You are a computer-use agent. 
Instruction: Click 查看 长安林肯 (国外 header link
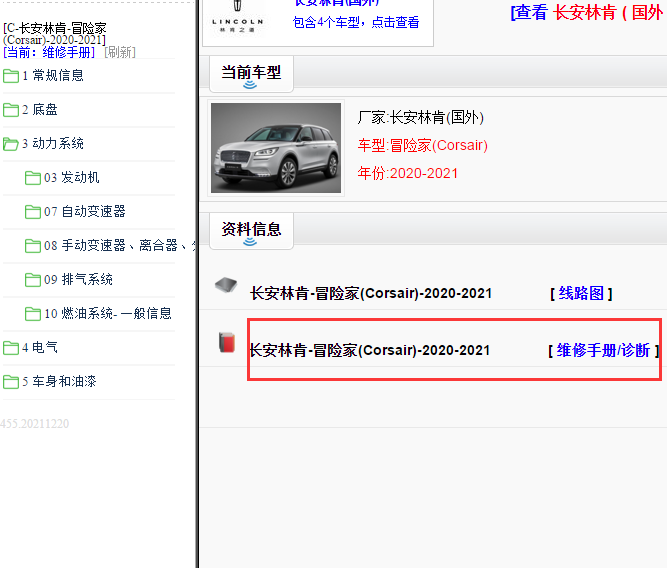click(x=588, y=12)
